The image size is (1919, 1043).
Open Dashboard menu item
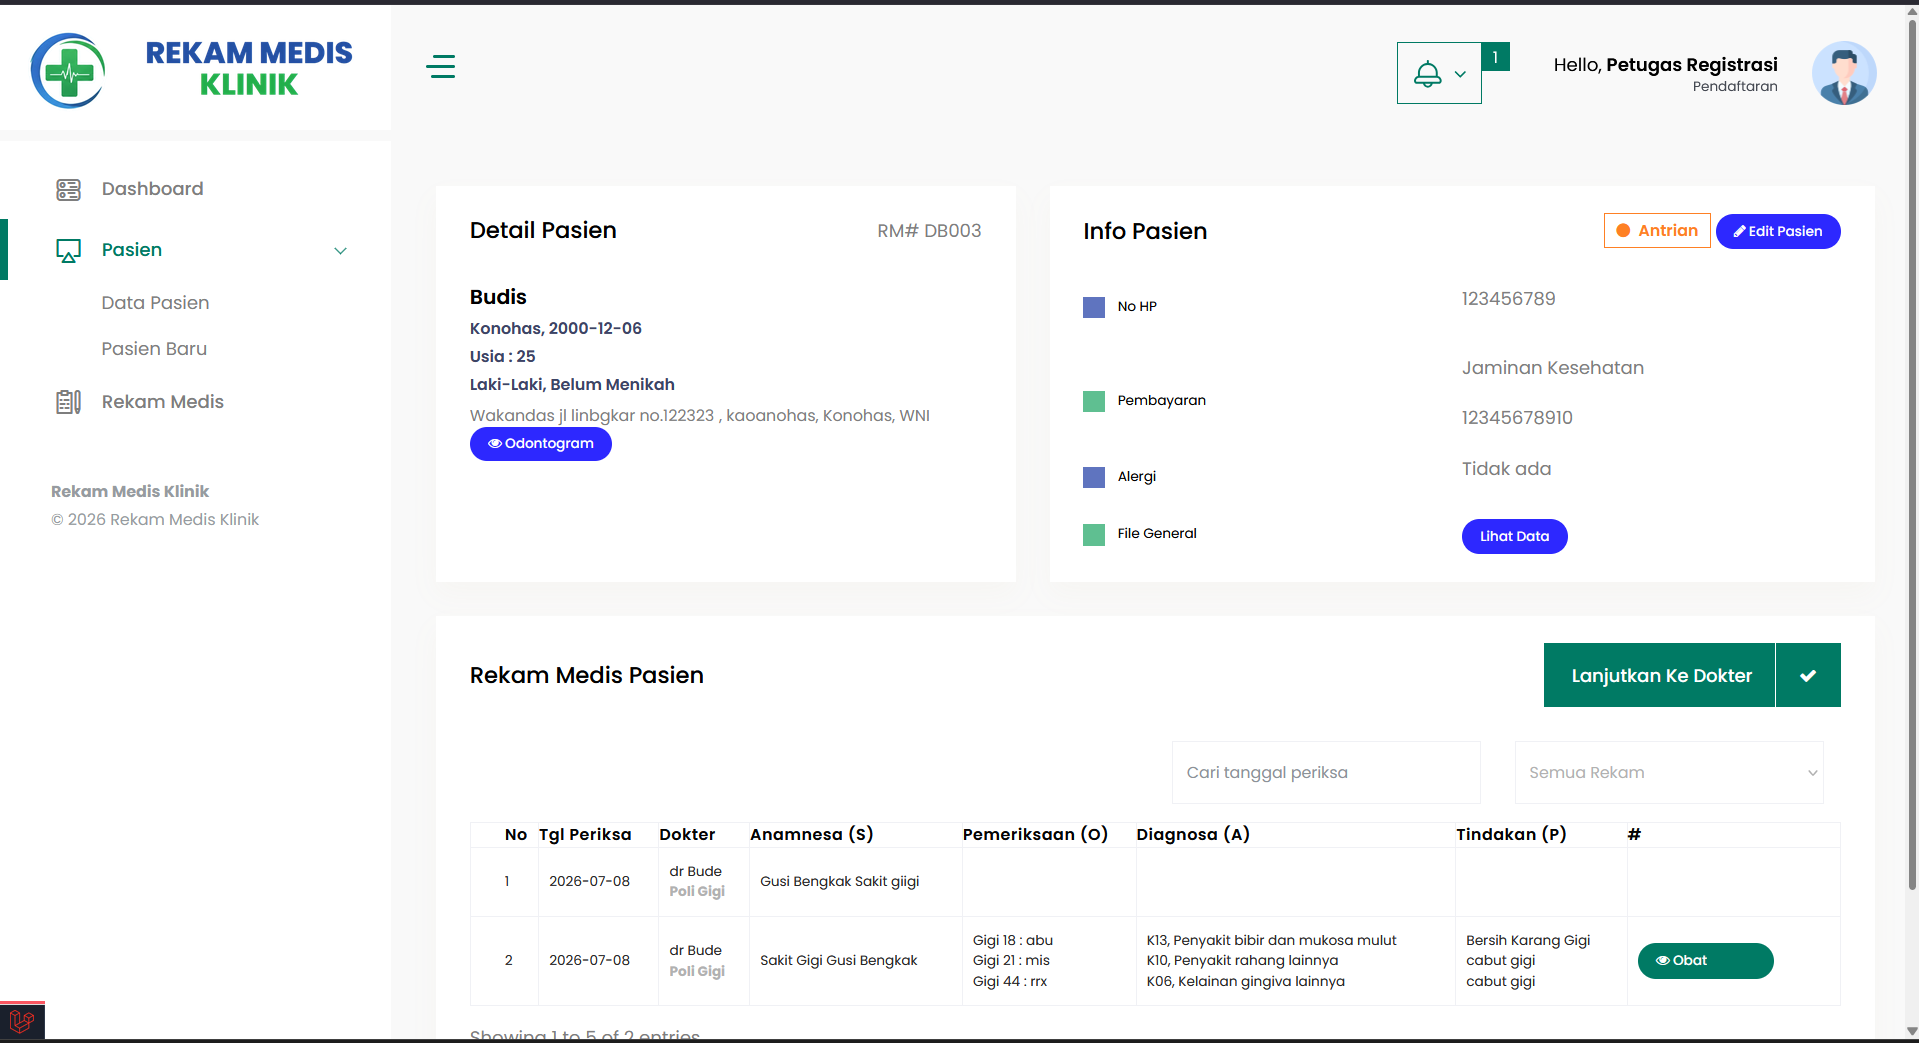(x=152, y=189)
